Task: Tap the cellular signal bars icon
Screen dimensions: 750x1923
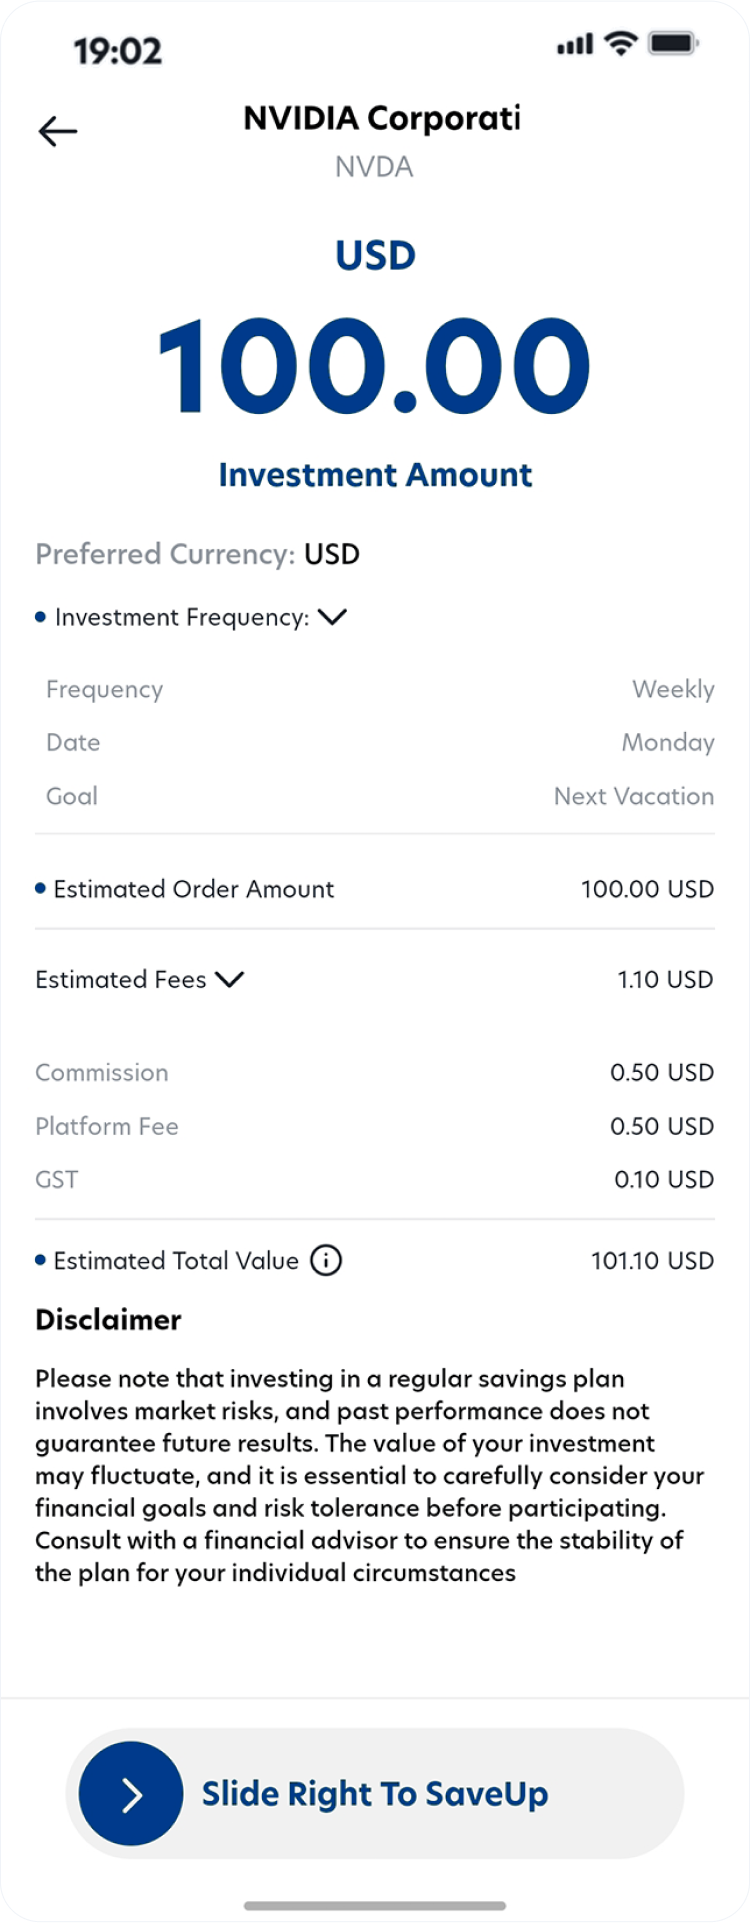Action: point(575,45)
